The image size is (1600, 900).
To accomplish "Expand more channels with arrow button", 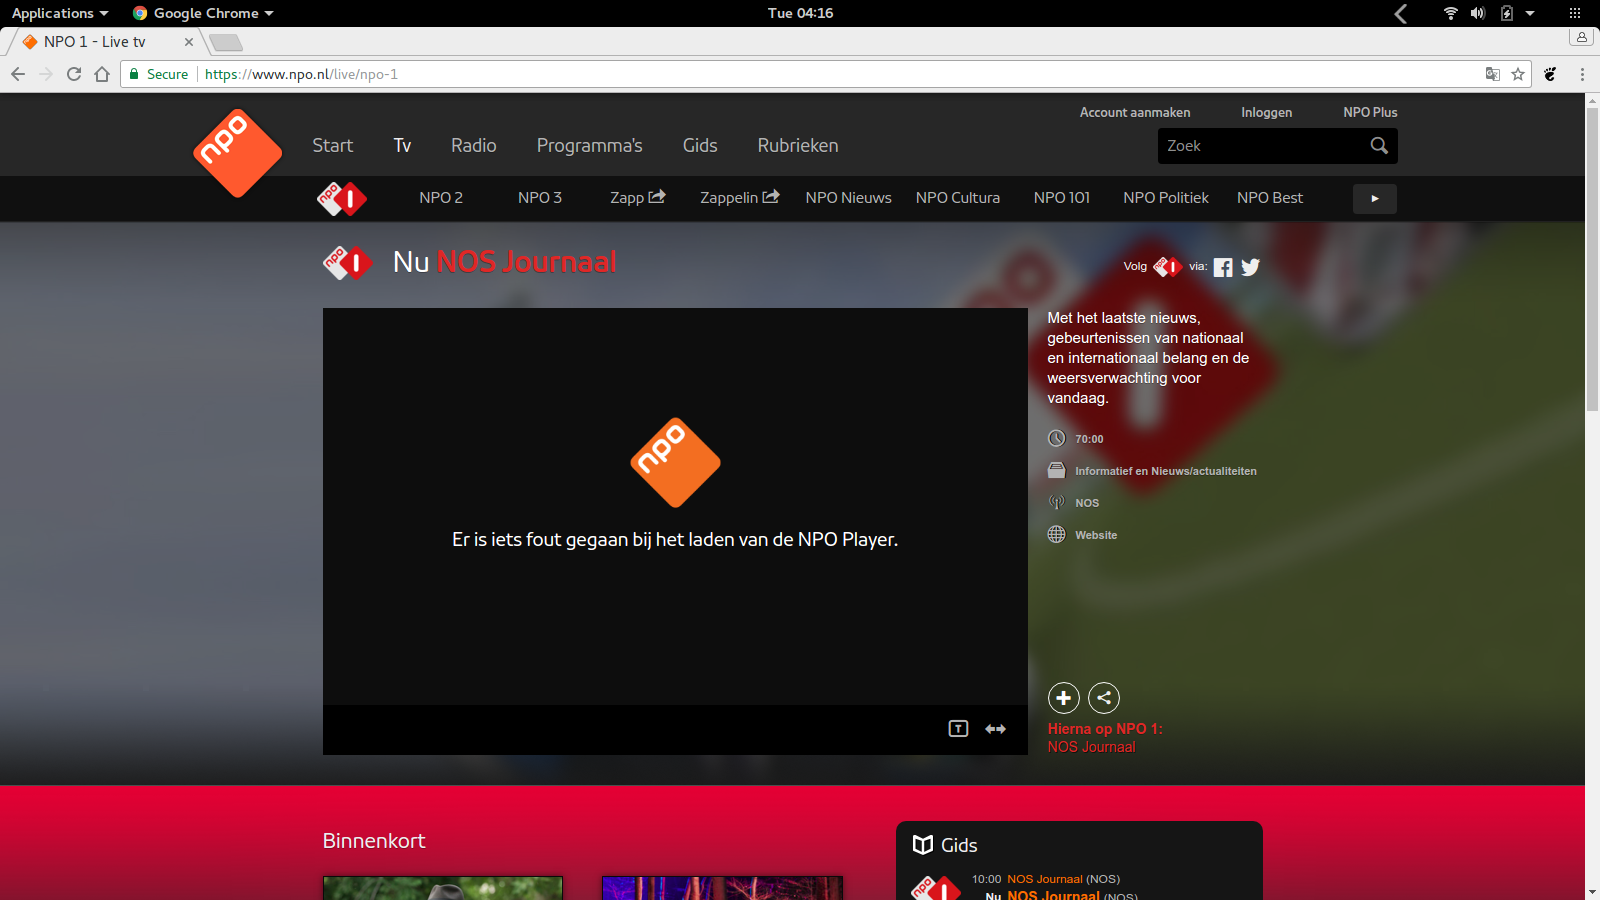I will click(1374, 199).
